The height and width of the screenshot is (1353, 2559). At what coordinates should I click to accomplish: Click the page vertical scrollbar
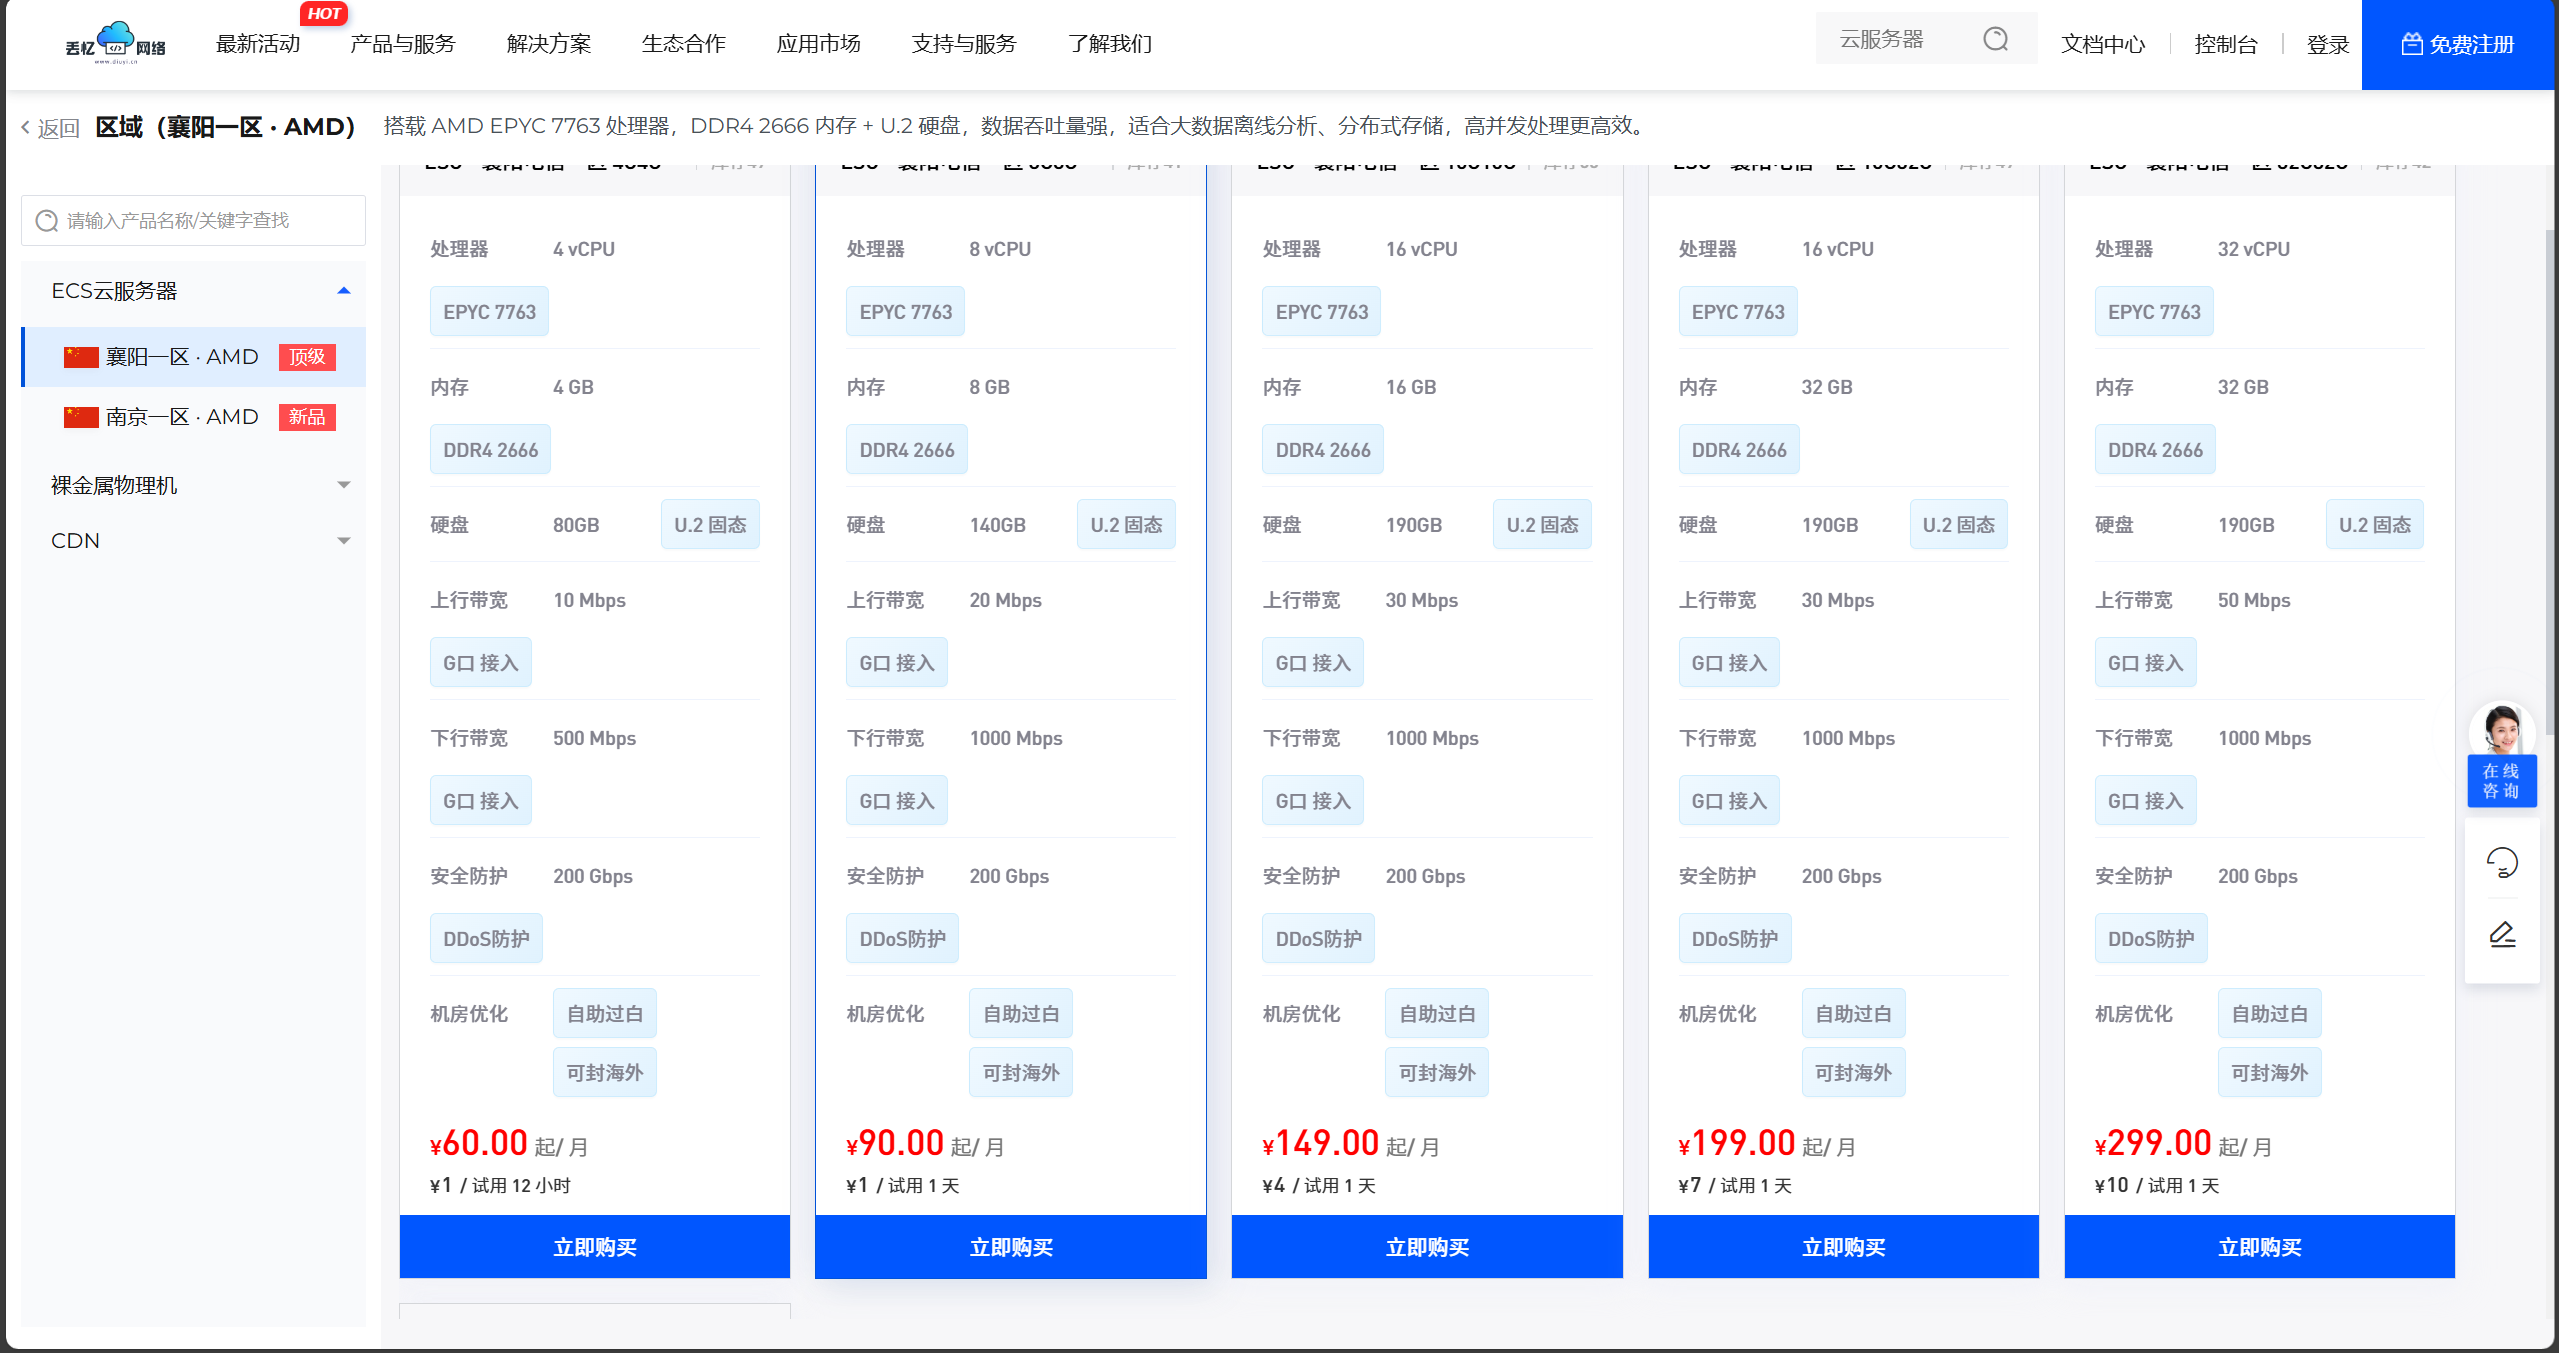tap(2550, 480)
